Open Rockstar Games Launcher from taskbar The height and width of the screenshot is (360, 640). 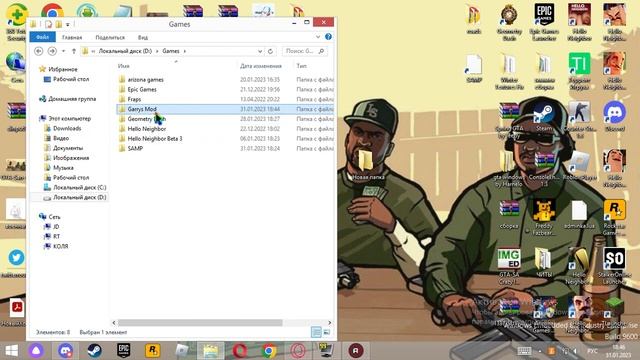152,351
